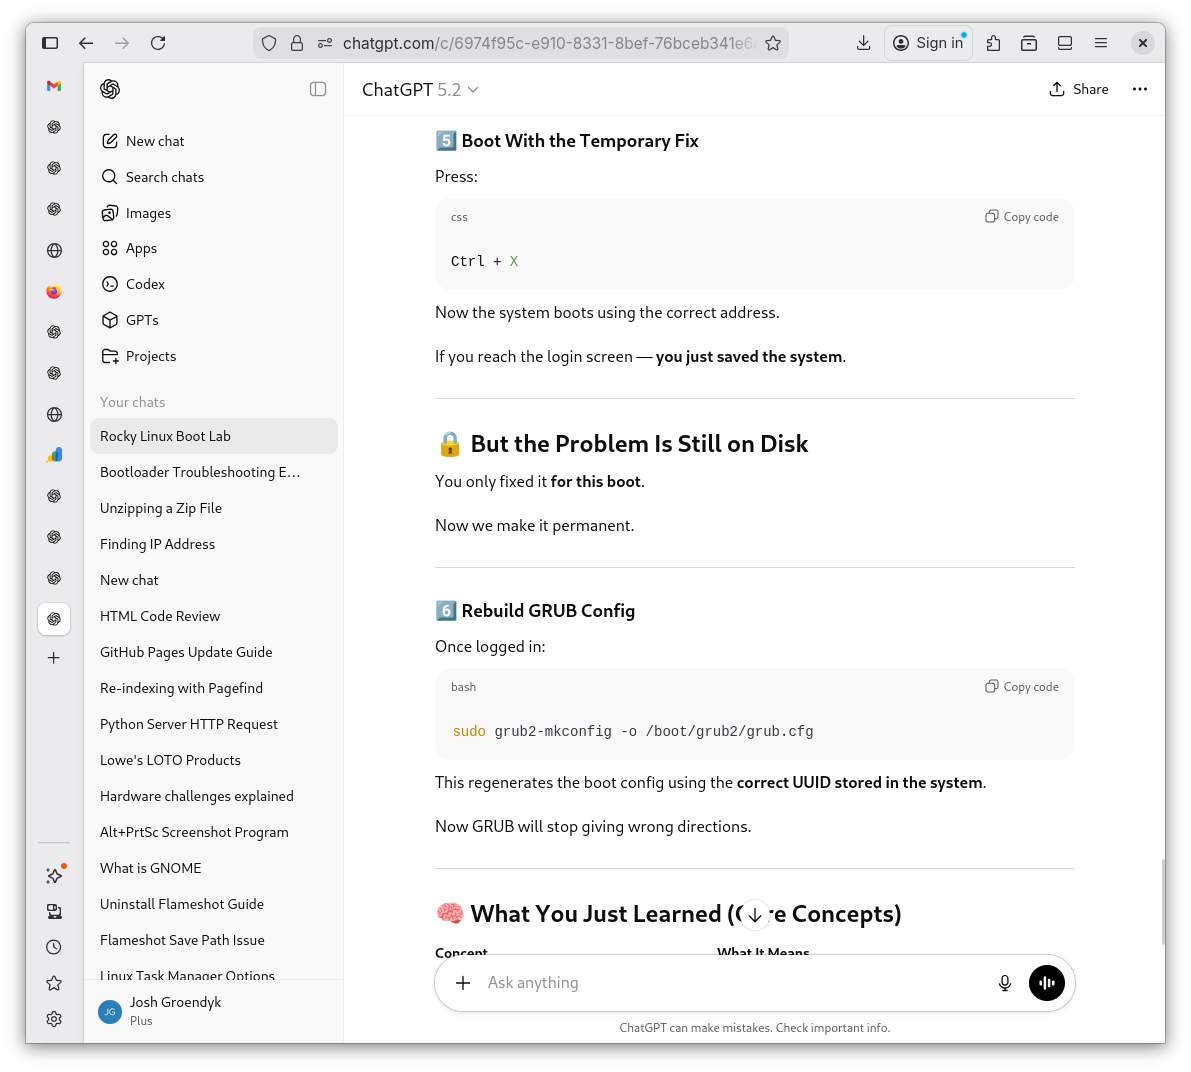Copy code for the grub2-mkconfig command
This screenshot has width=1191, height=1072.
(1022, 687)
